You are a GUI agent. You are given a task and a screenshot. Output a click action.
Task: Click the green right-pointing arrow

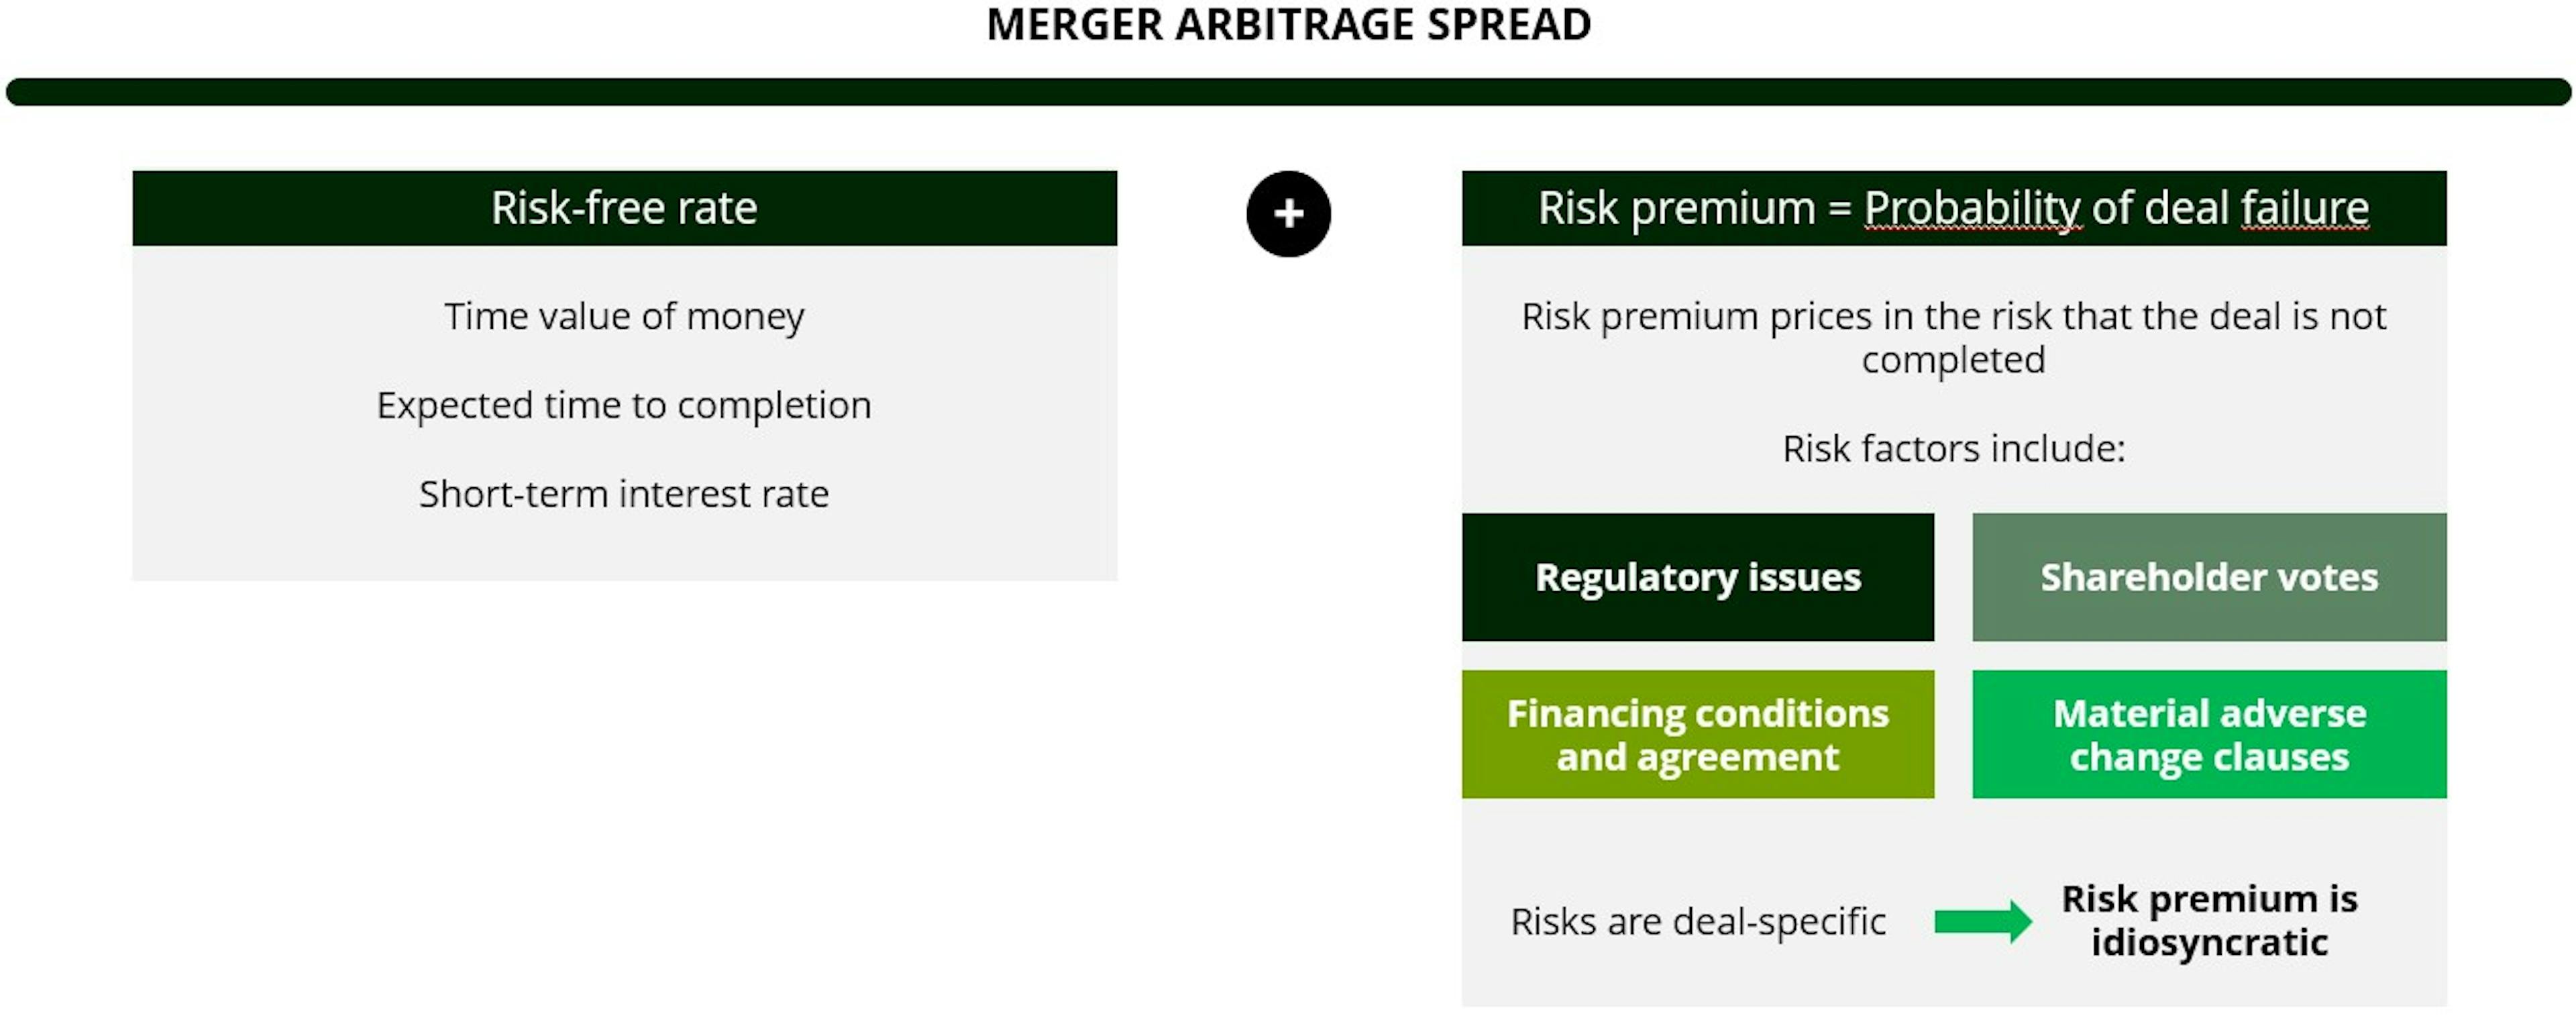coord(1982,921)
